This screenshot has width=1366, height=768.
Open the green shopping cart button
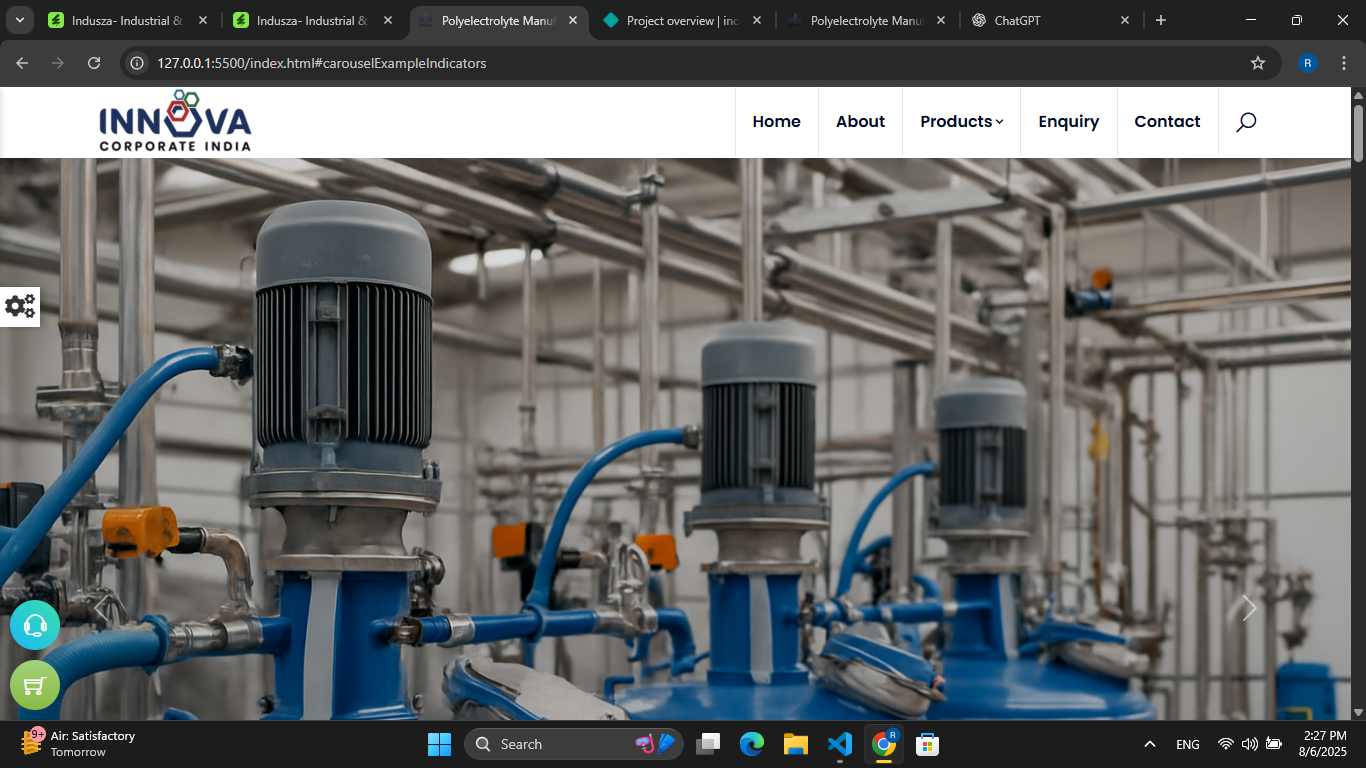pos(35,685)
